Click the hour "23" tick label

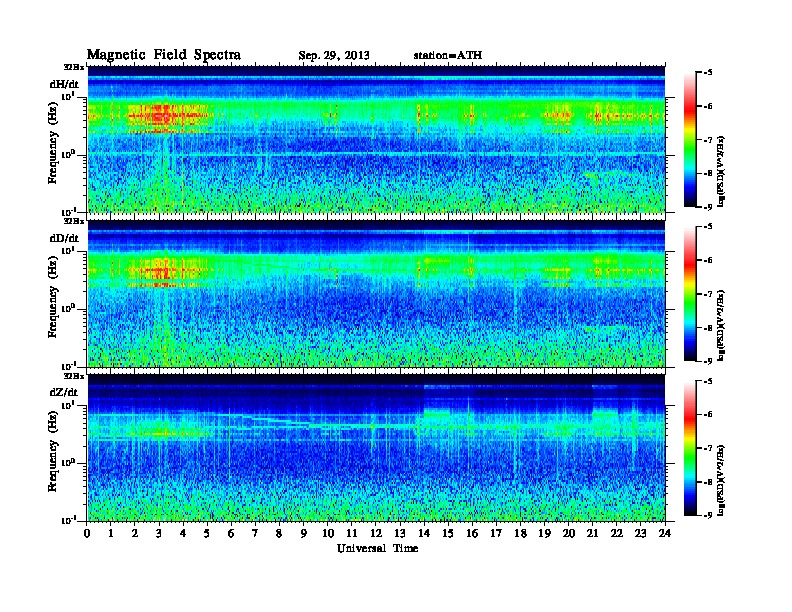point(640,534)
